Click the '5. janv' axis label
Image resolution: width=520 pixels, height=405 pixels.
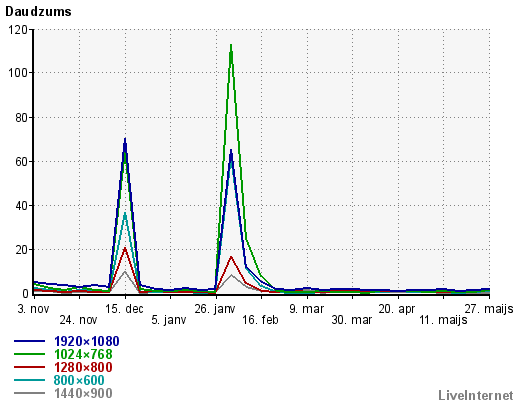(169, 320)
